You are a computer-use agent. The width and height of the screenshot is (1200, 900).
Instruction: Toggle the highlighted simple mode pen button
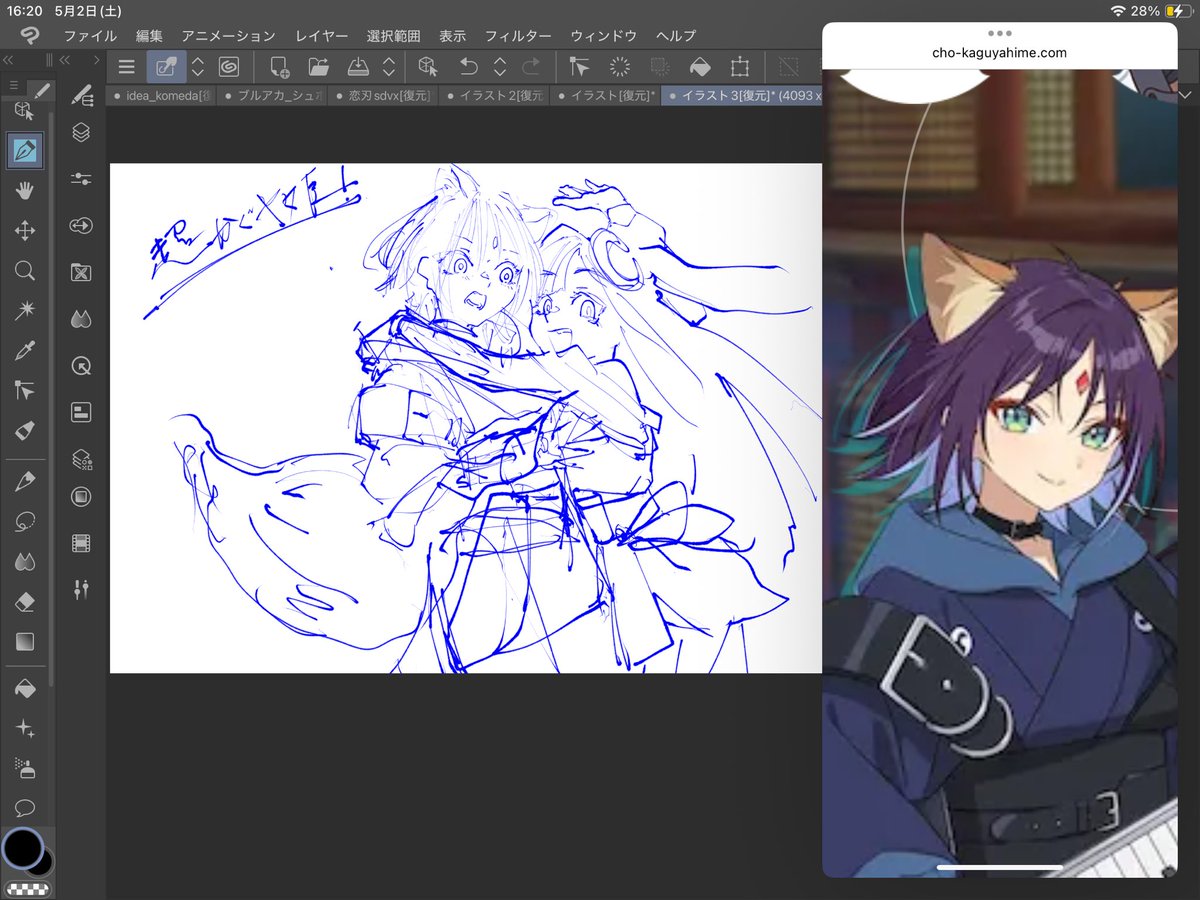tap(166, 67)
